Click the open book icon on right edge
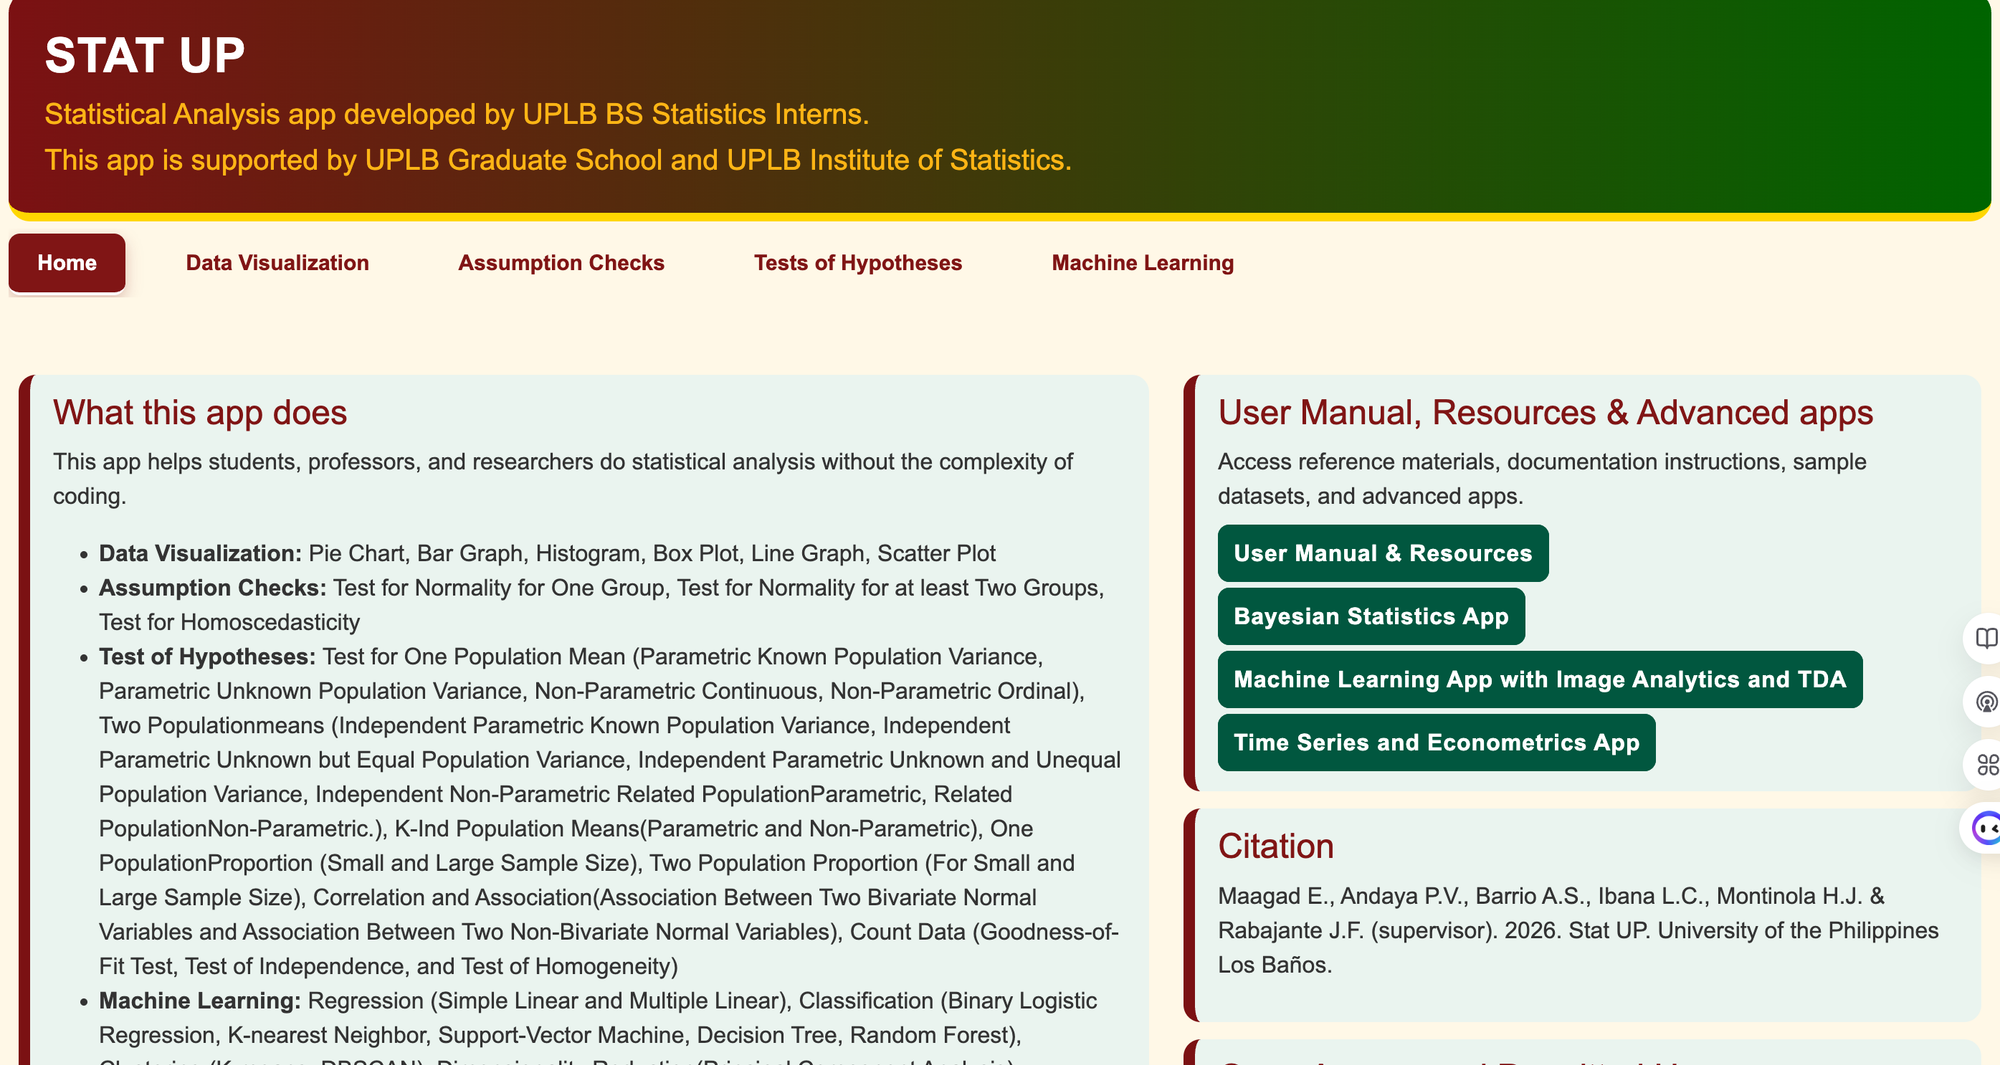This screenshot has height=1065, width=2000. tap(1986, 638)
